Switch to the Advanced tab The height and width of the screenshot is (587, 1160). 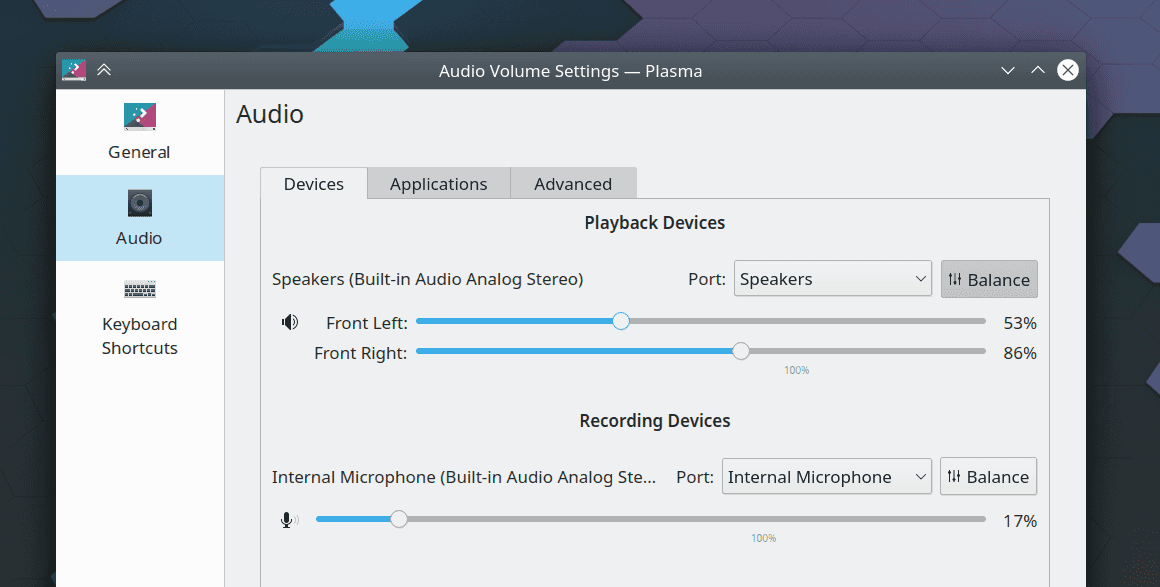point(573,183)
